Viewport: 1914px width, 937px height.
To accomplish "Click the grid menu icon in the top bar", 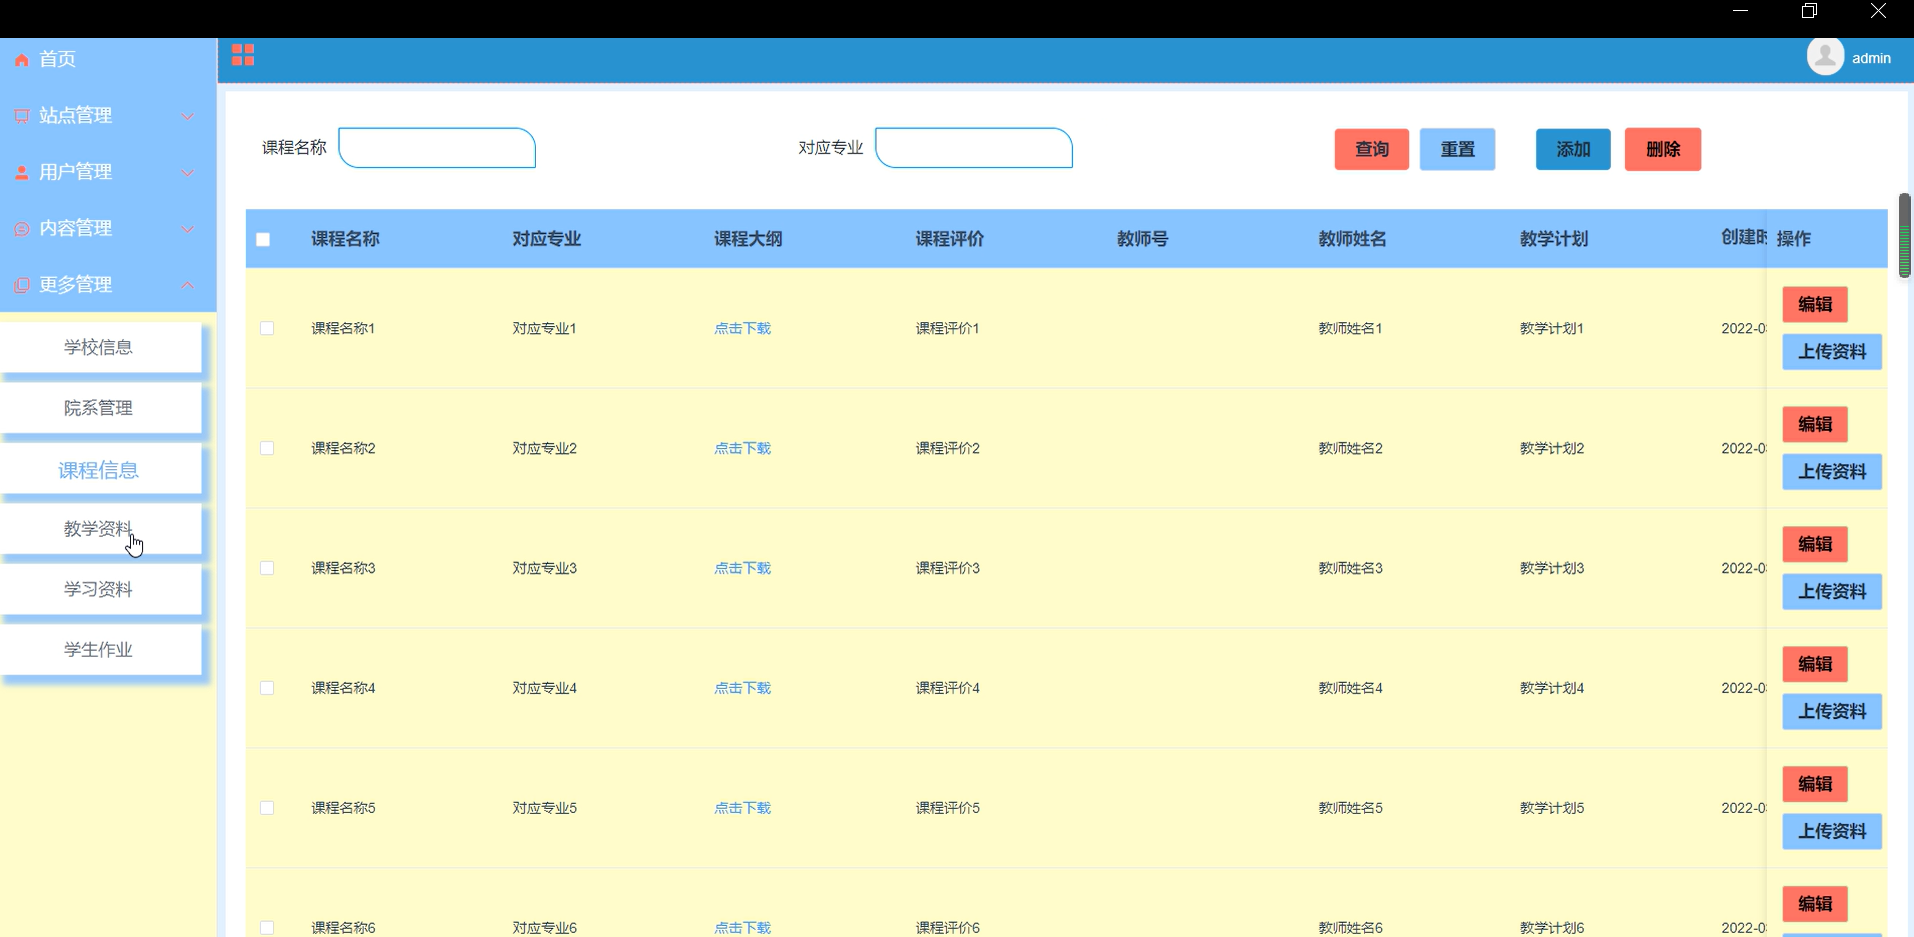I will 243,55.
